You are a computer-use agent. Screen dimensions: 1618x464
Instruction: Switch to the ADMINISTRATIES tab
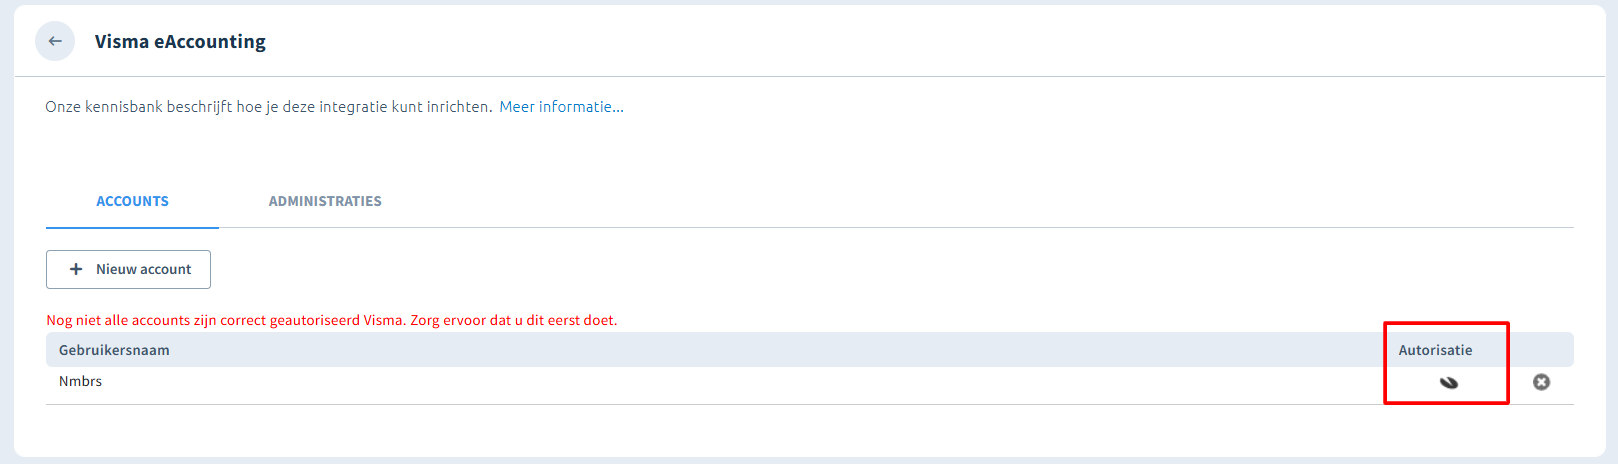coord(325,201)
